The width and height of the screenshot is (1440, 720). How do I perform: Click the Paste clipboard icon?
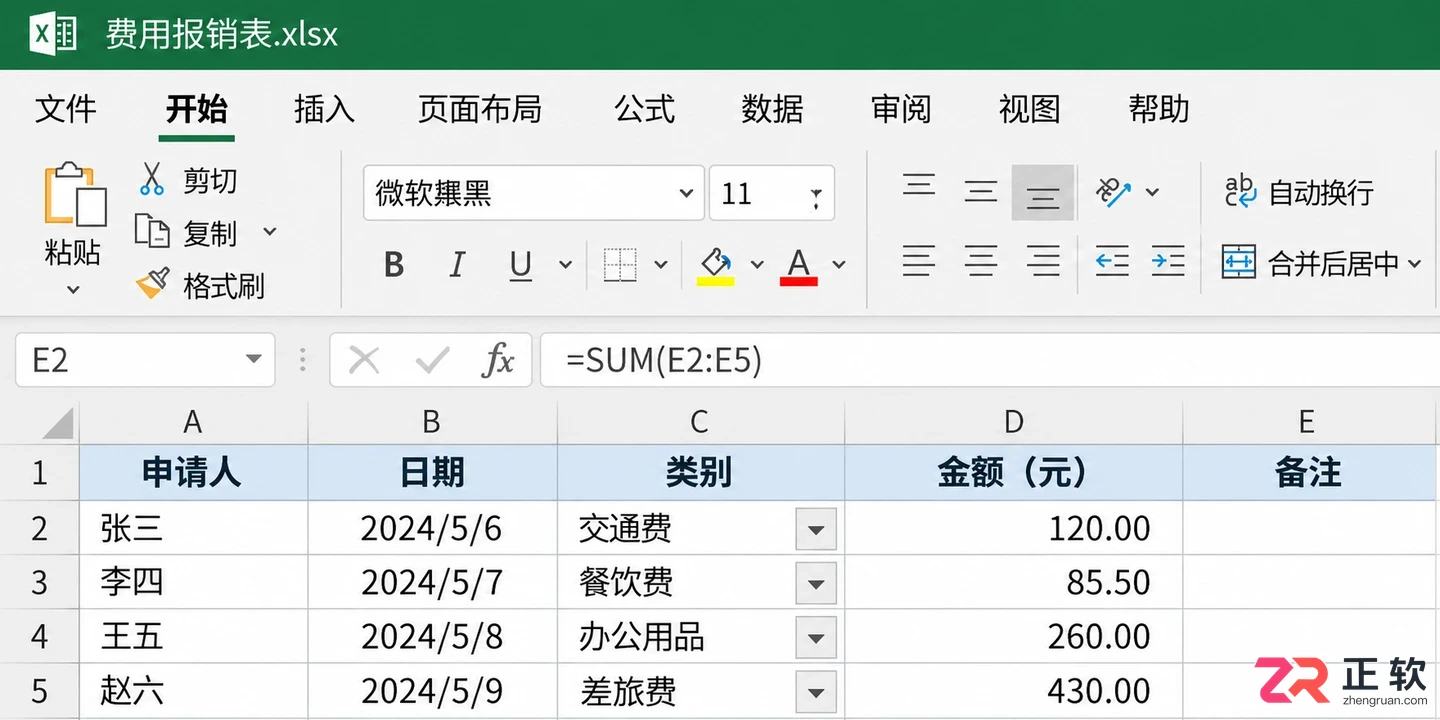[74, 195]
